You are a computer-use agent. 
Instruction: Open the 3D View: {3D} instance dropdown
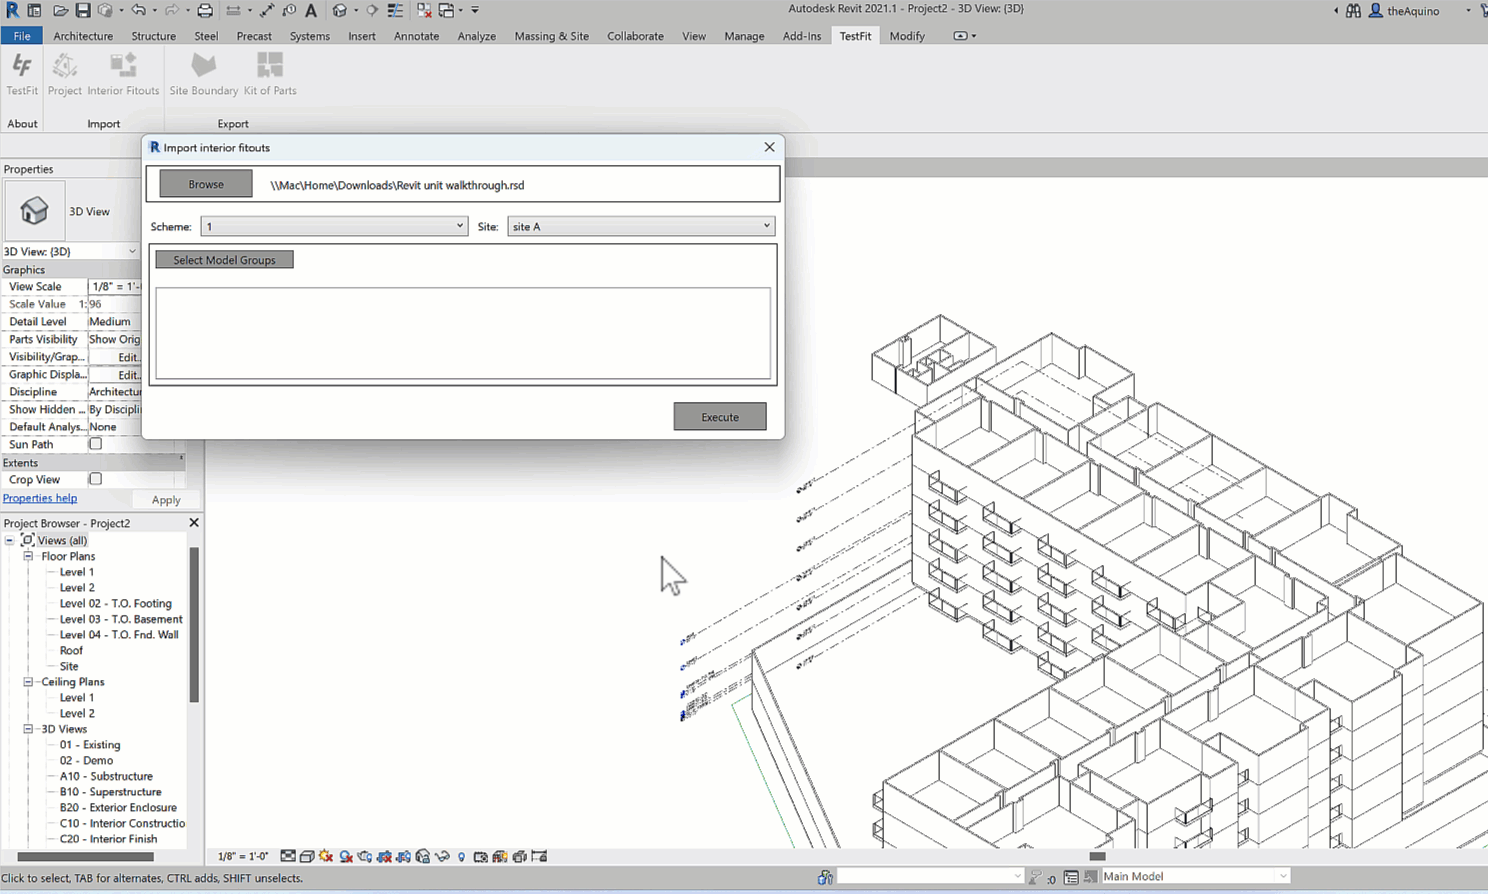pyautogui.click(x=70, y=251)
